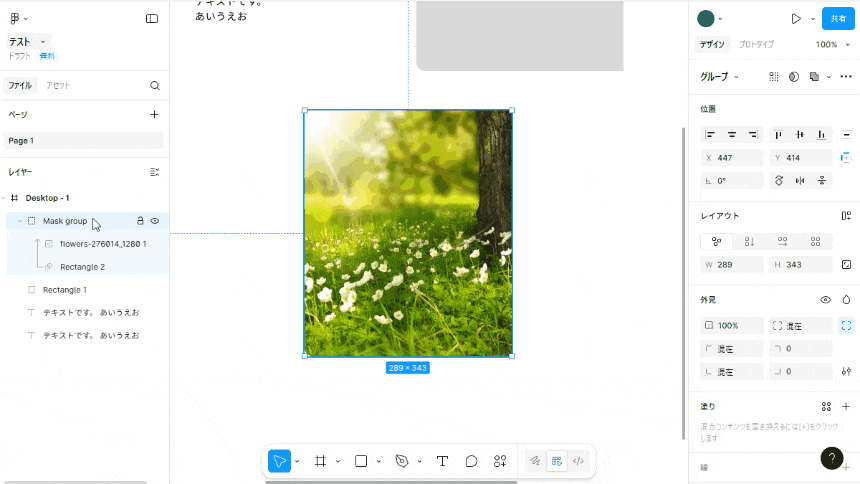Open the Figma main menu dropdown
The image size is (860, 484).
coord(18,18)
